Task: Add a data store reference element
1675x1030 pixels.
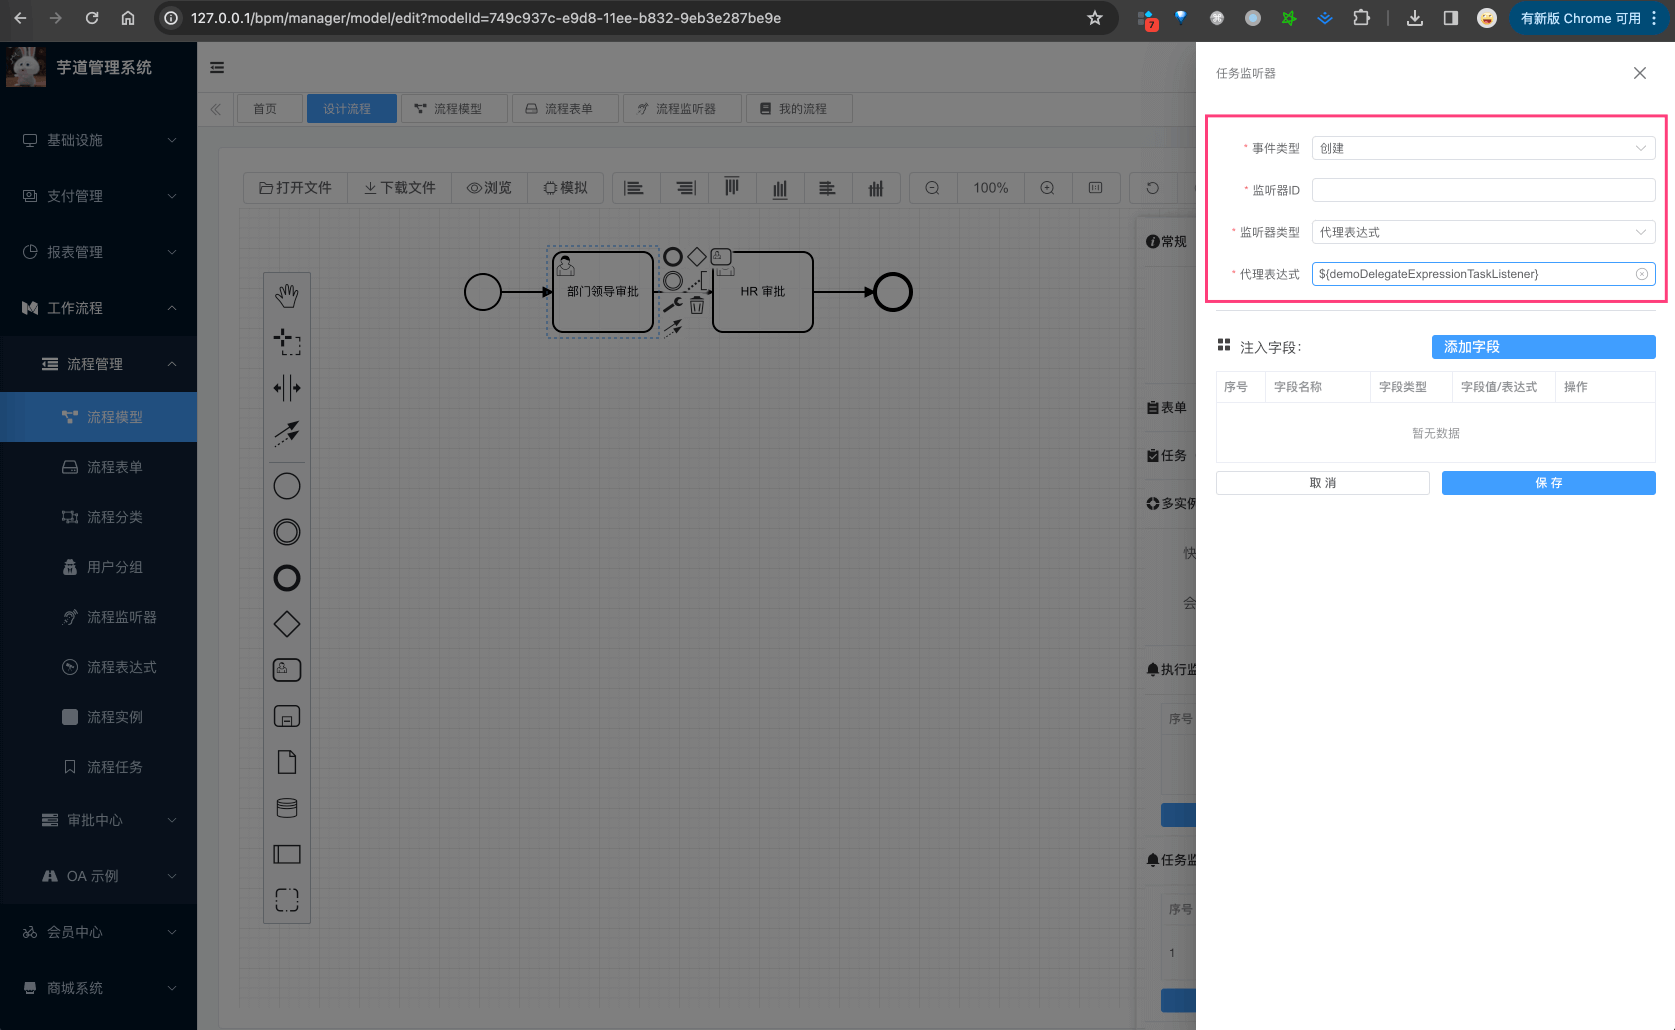Action: [x=287, y=808]
